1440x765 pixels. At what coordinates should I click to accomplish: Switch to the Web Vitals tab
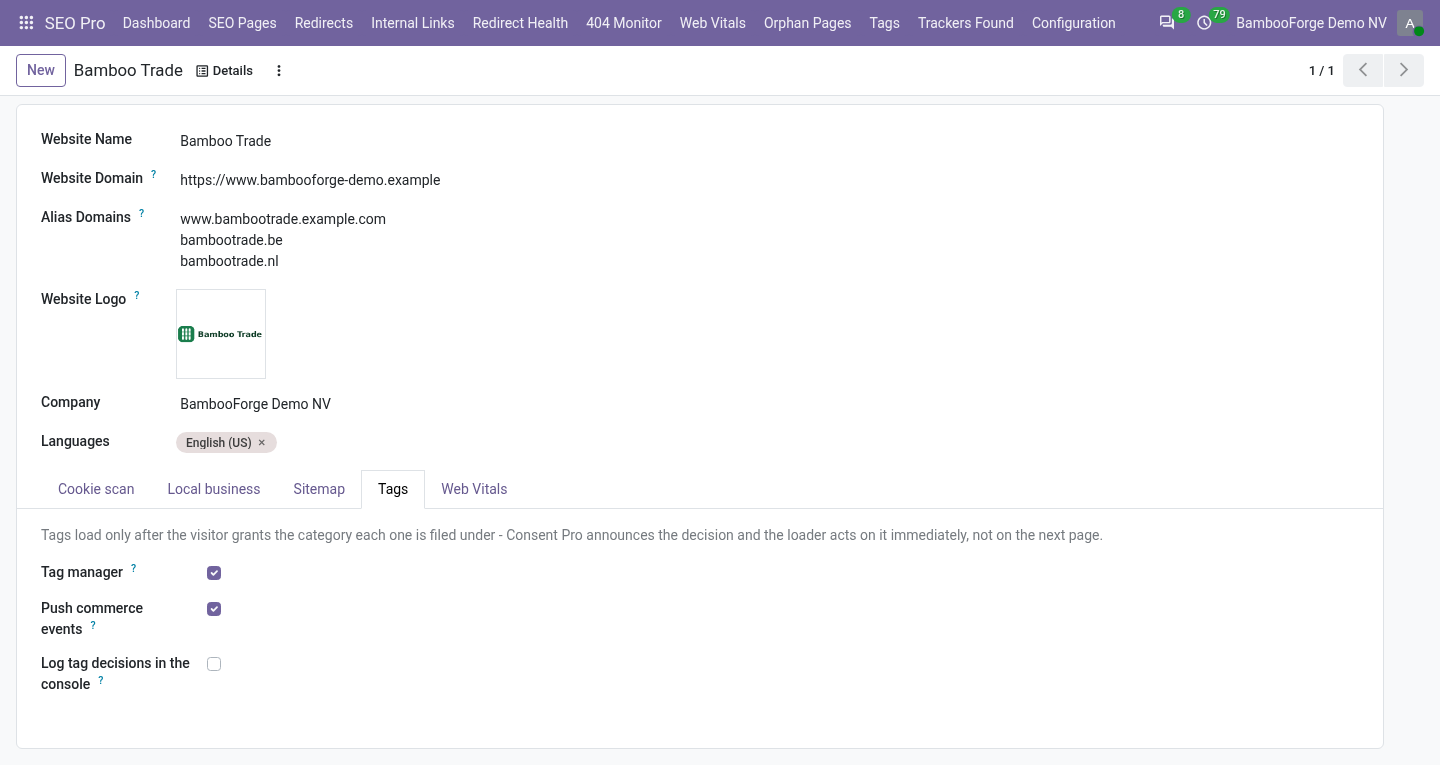[474, 489]
